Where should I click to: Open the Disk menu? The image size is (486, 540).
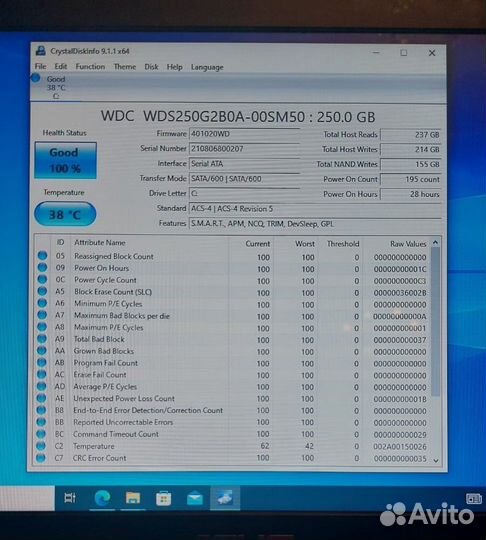151,67
